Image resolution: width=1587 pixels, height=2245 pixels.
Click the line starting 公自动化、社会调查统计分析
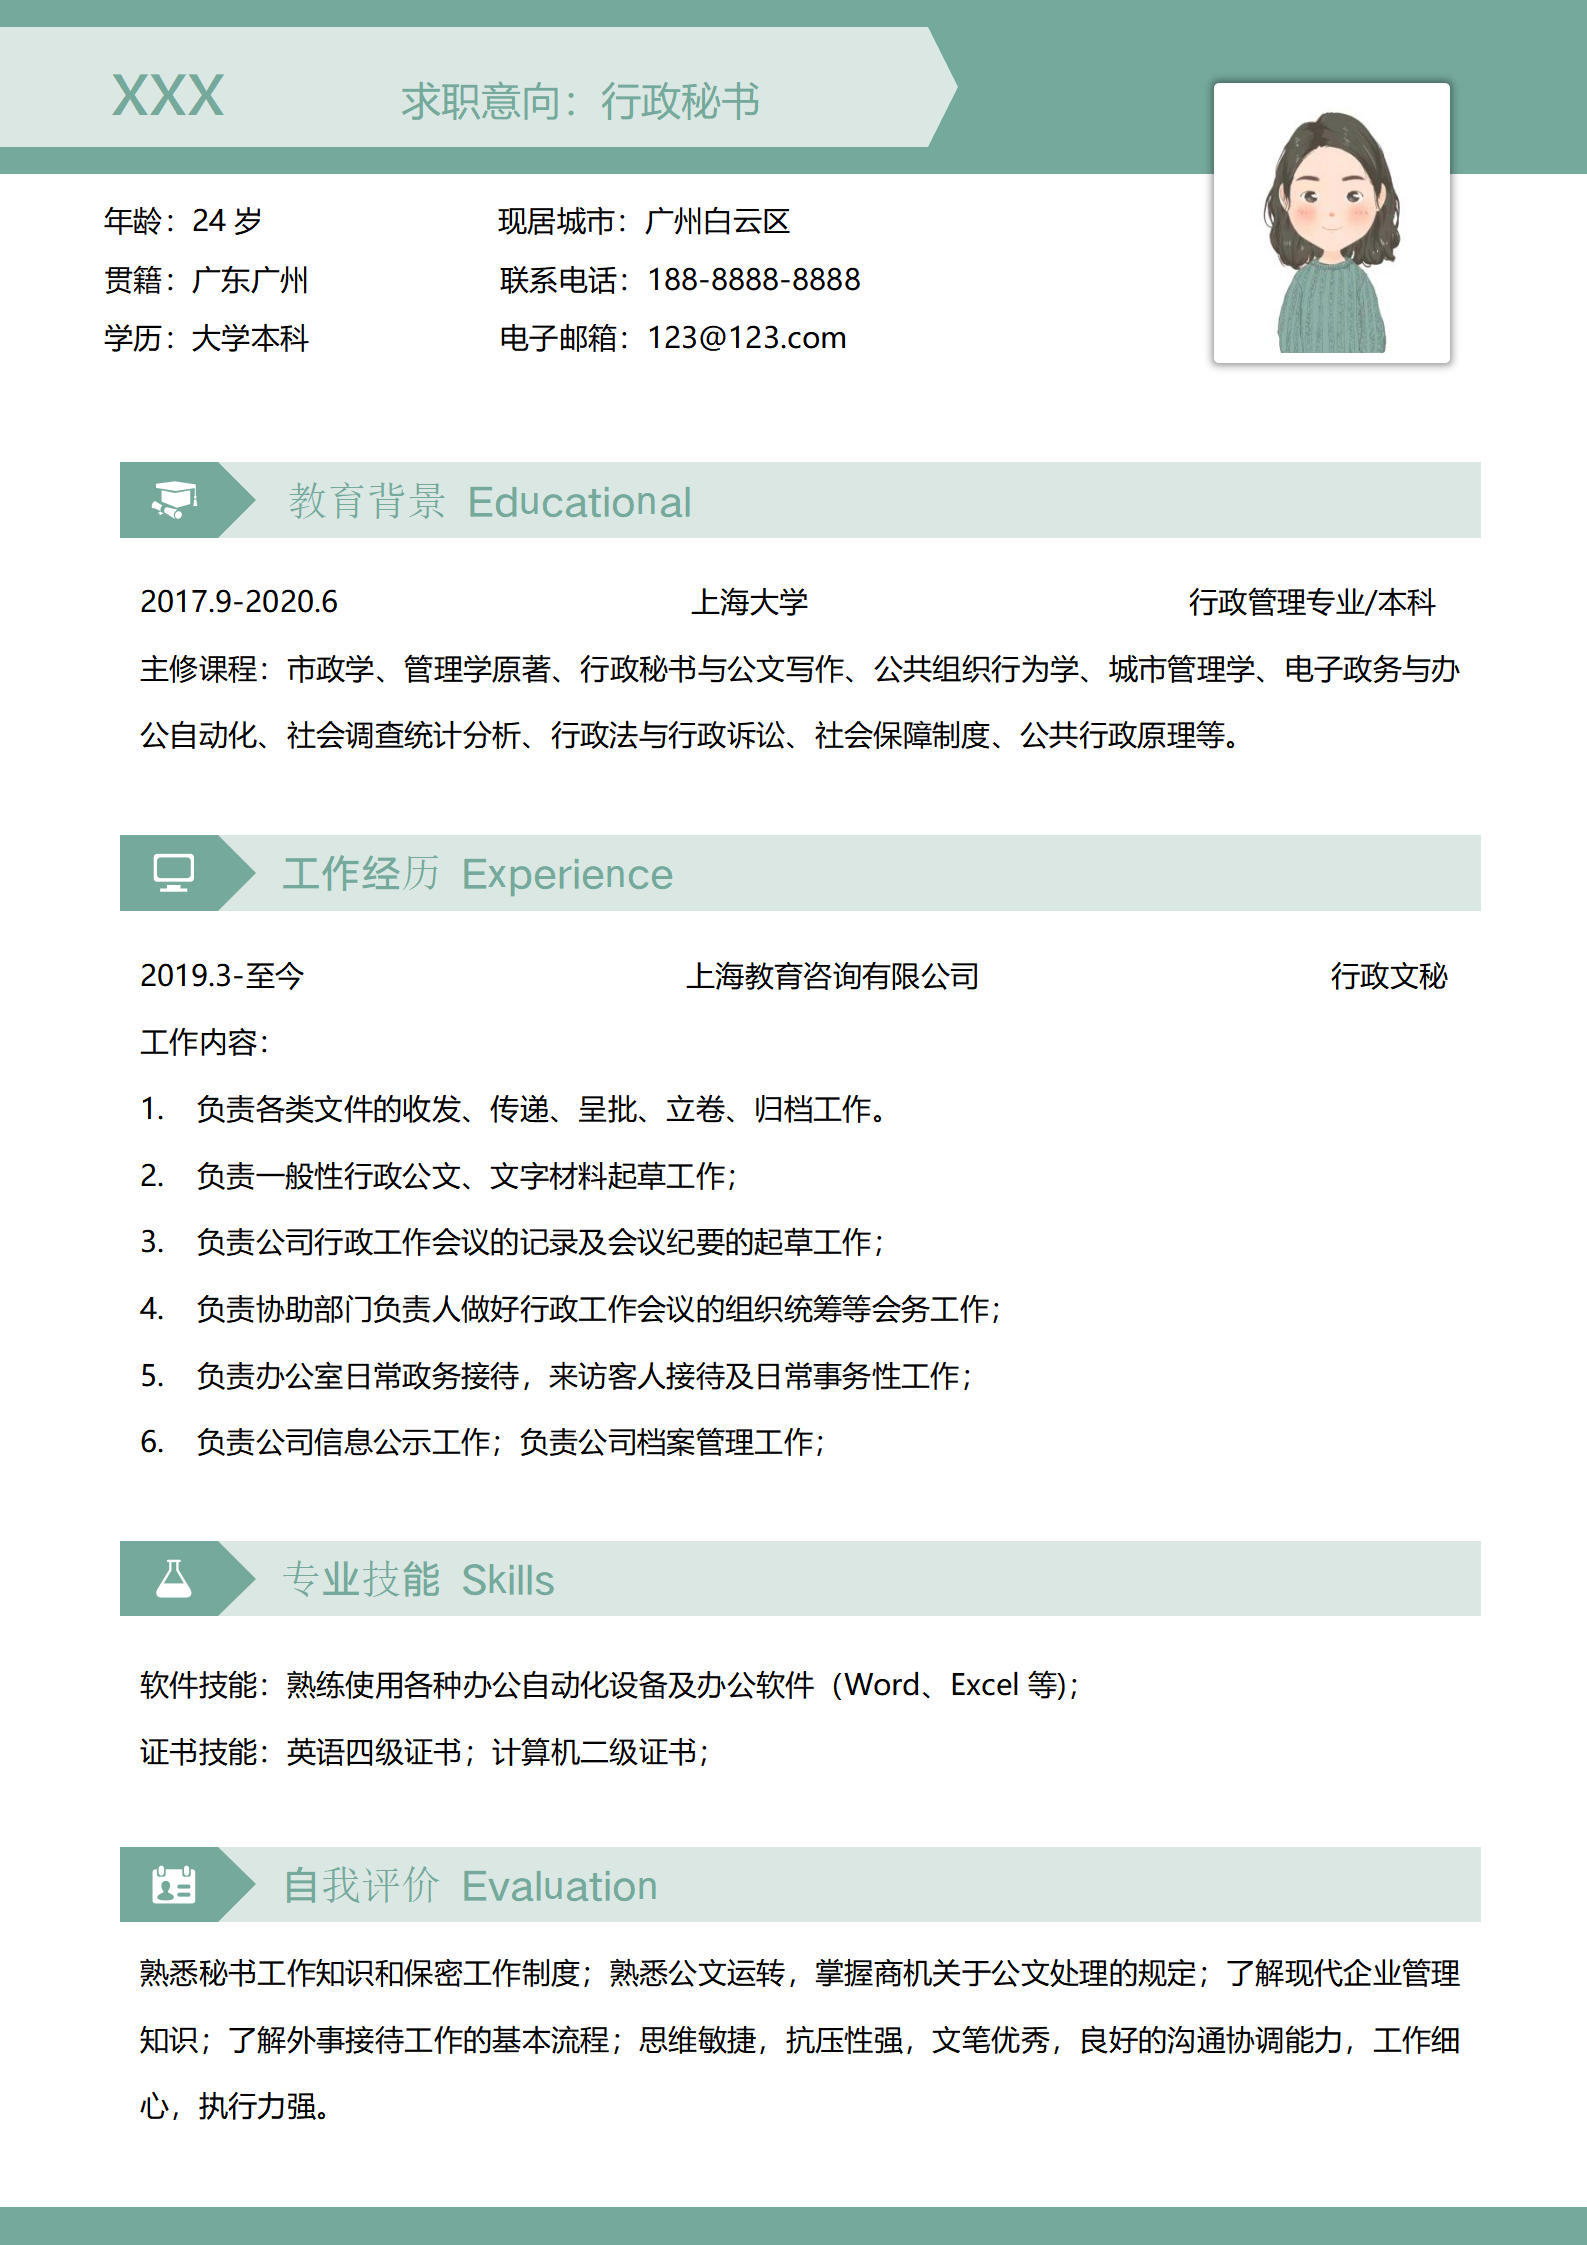pyautogui.click(x=692, y=736)
